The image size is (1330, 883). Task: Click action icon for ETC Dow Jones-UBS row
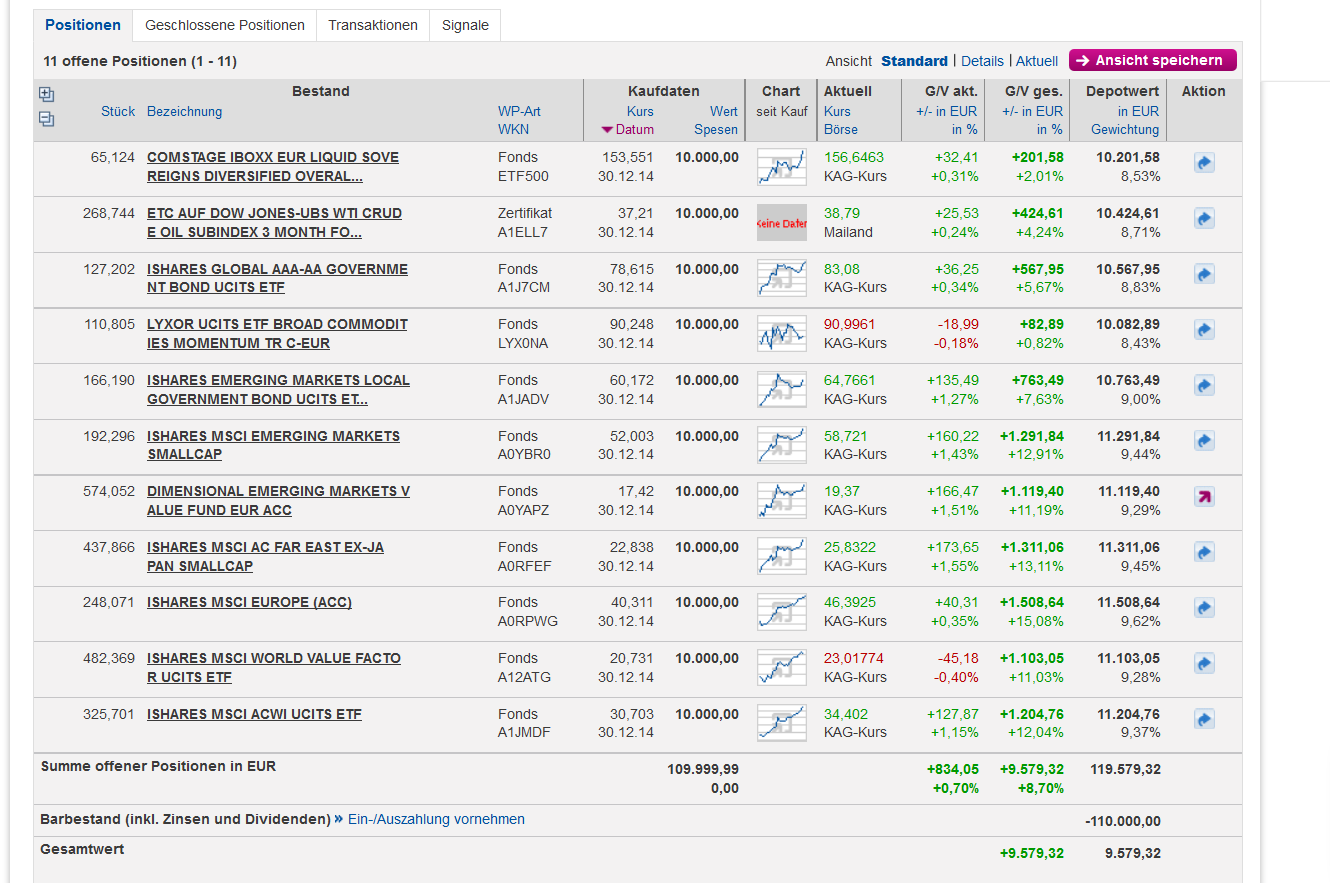tap(1204, 219)
